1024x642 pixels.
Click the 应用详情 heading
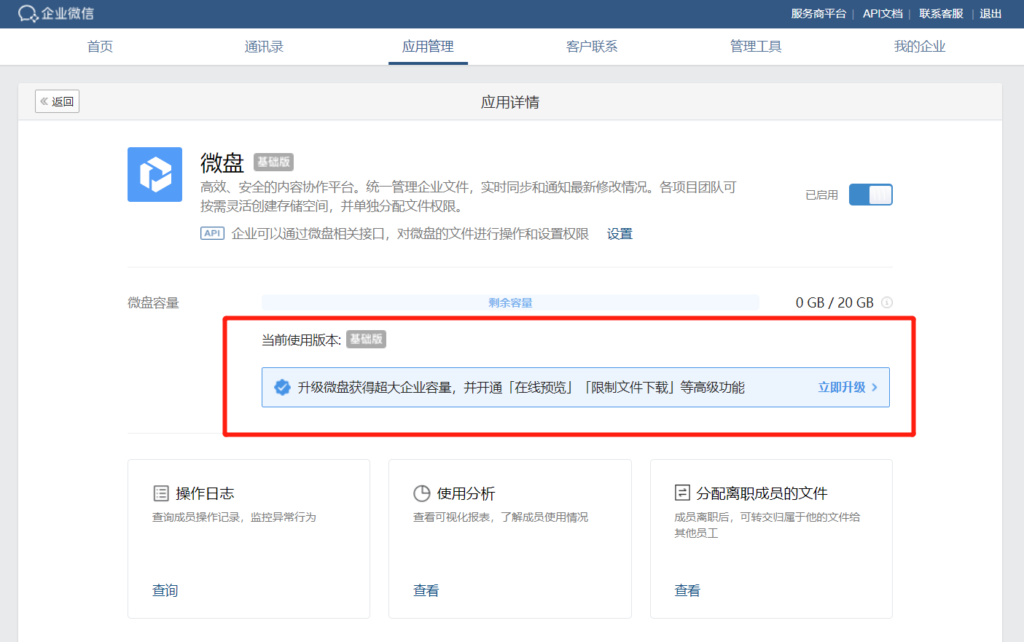coord(510,102)
